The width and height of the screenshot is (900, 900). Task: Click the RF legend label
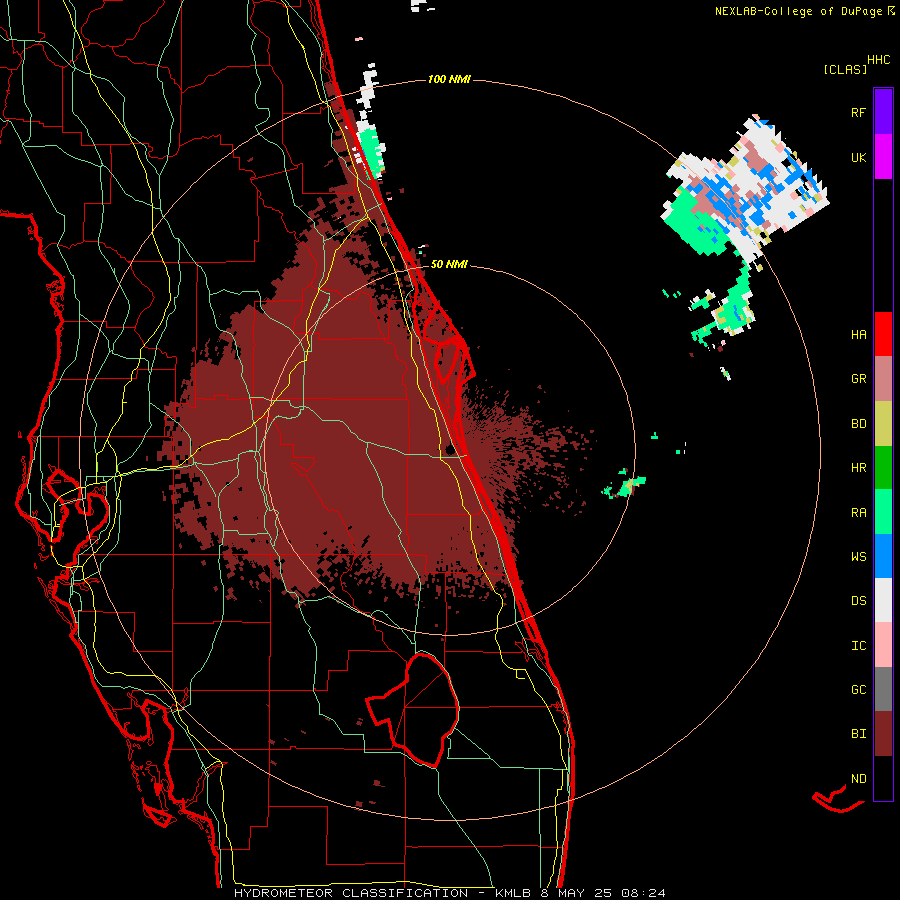(x=858, y=112)
